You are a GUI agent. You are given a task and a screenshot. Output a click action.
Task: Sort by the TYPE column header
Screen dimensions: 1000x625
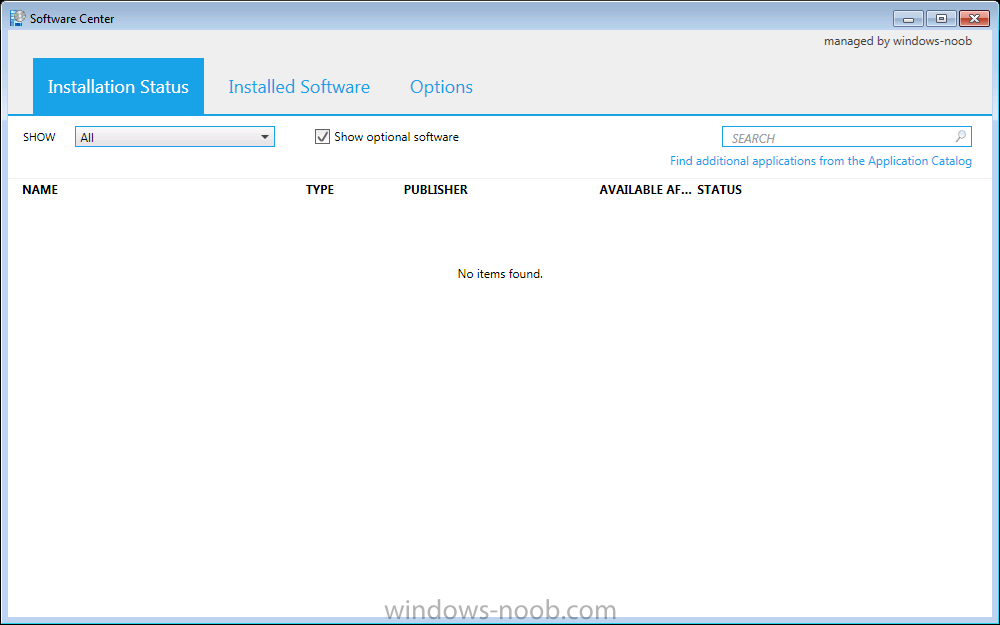pos(320,189)
